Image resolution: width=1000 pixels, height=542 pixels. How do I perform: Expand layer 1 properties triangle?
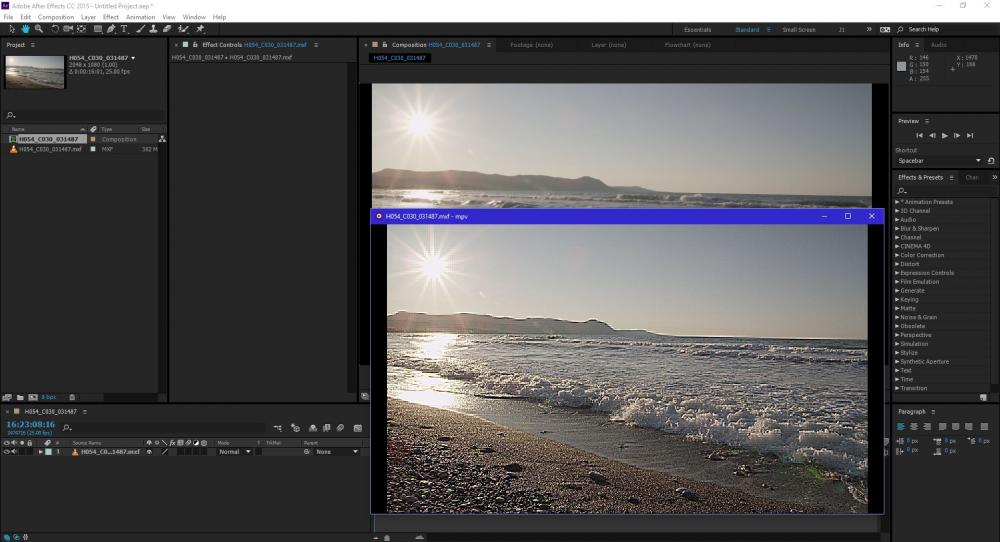click(41, 452)
